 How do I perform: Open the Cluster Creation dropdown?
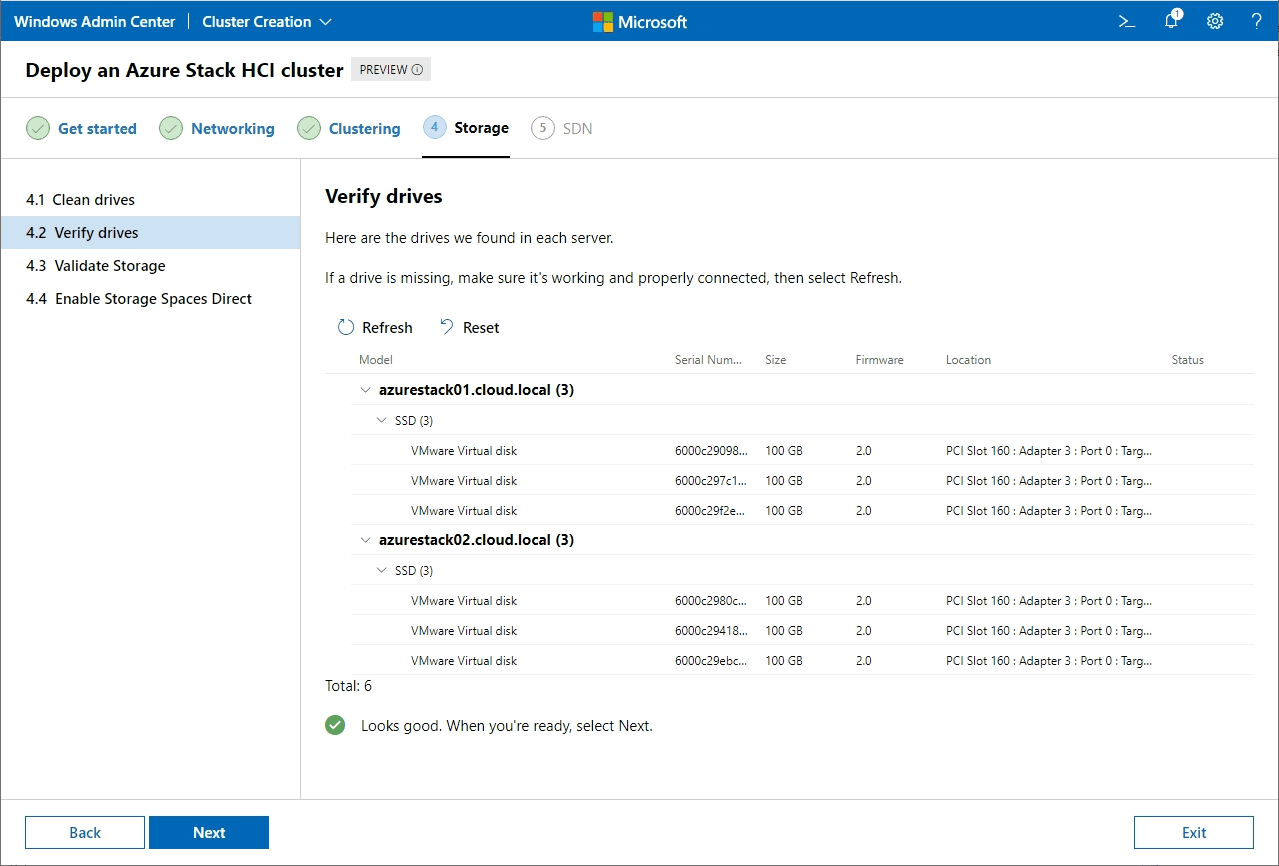pos(267,21)
